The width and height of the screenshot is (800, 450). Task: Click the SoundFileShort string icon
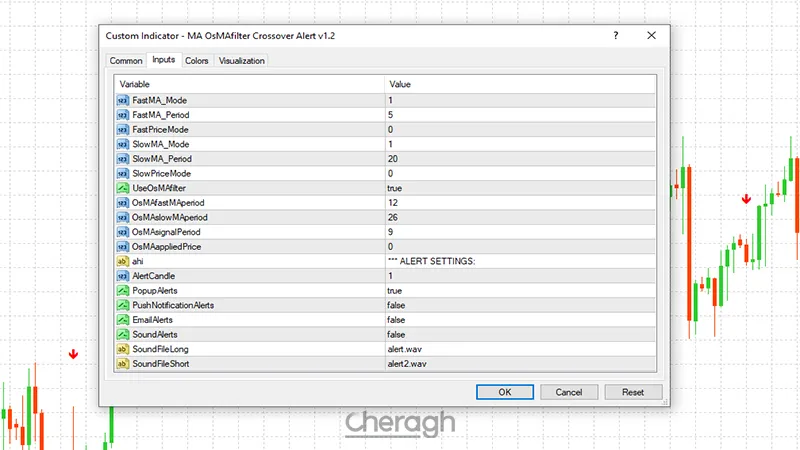tap(123, 364)
